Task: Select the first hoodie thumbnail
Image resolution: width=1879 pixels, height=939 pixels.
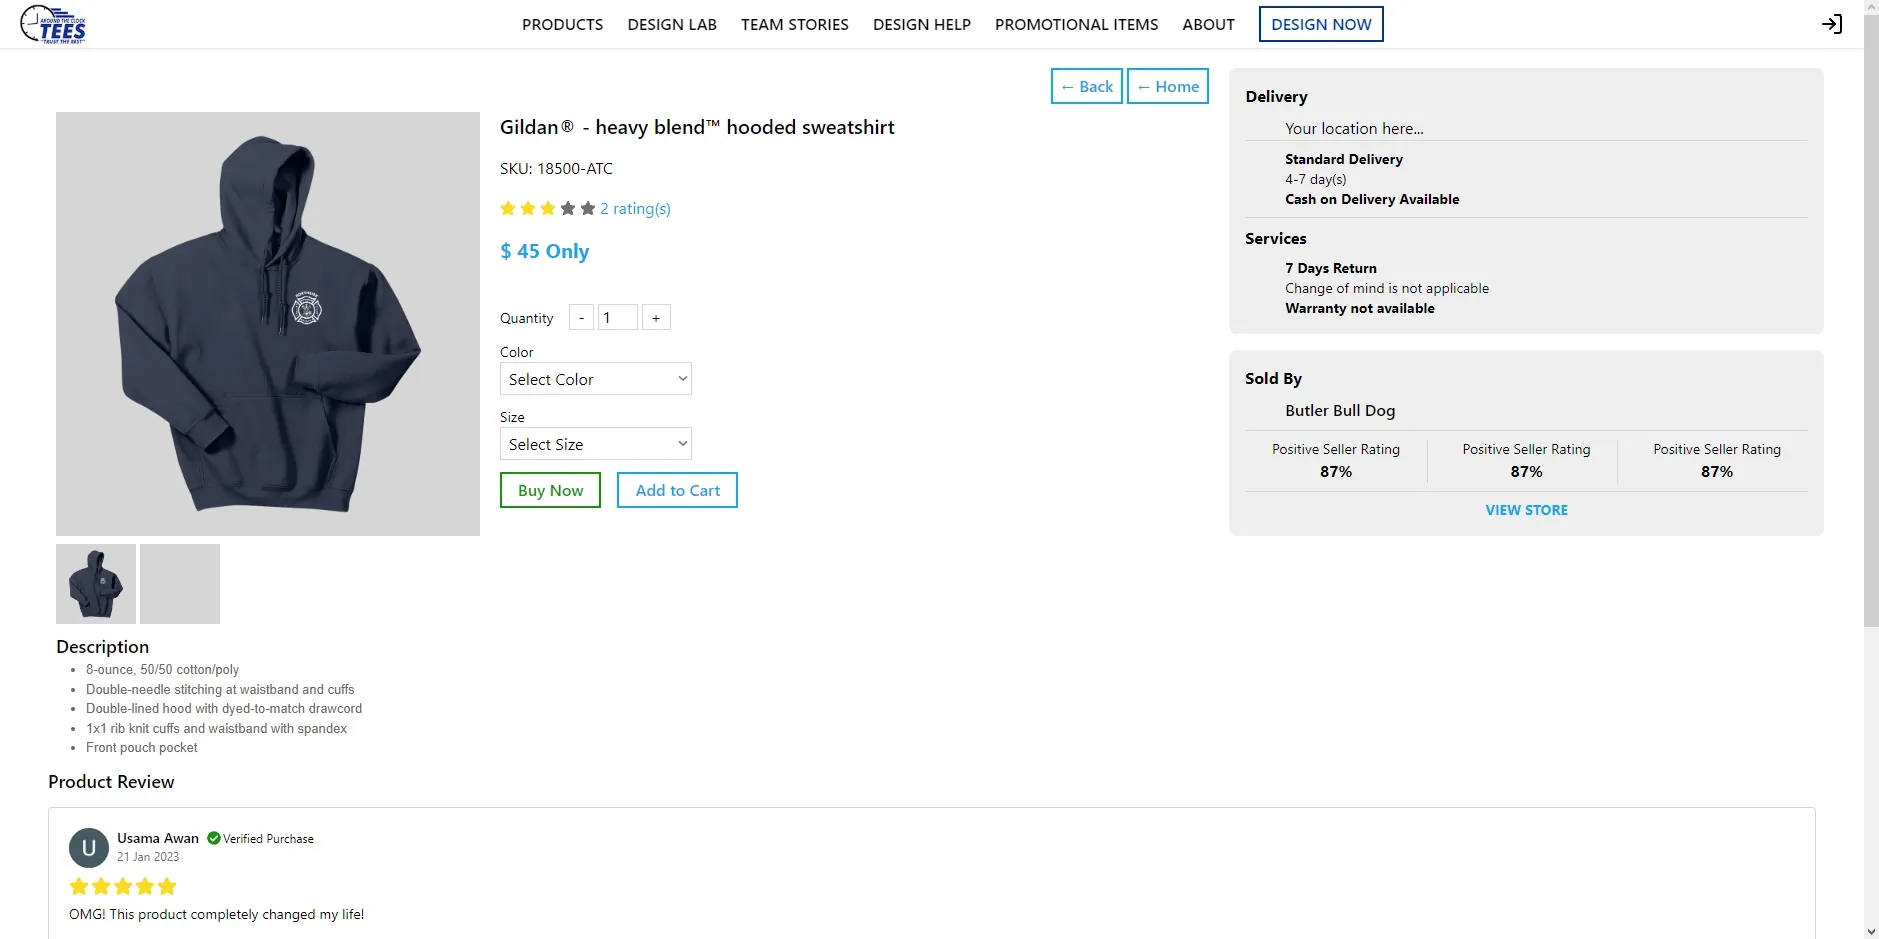Action: tap(96, 584)
